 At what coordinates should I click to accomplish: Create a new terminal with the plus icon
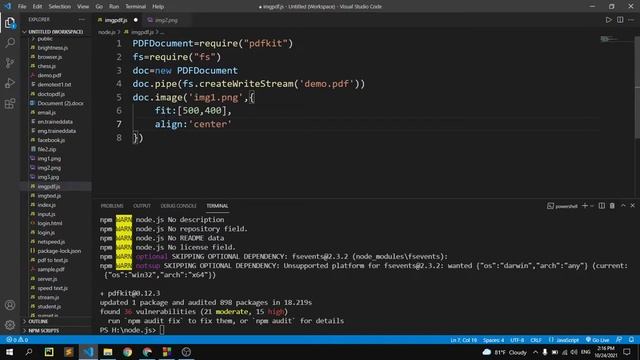[x=585, y=206]
